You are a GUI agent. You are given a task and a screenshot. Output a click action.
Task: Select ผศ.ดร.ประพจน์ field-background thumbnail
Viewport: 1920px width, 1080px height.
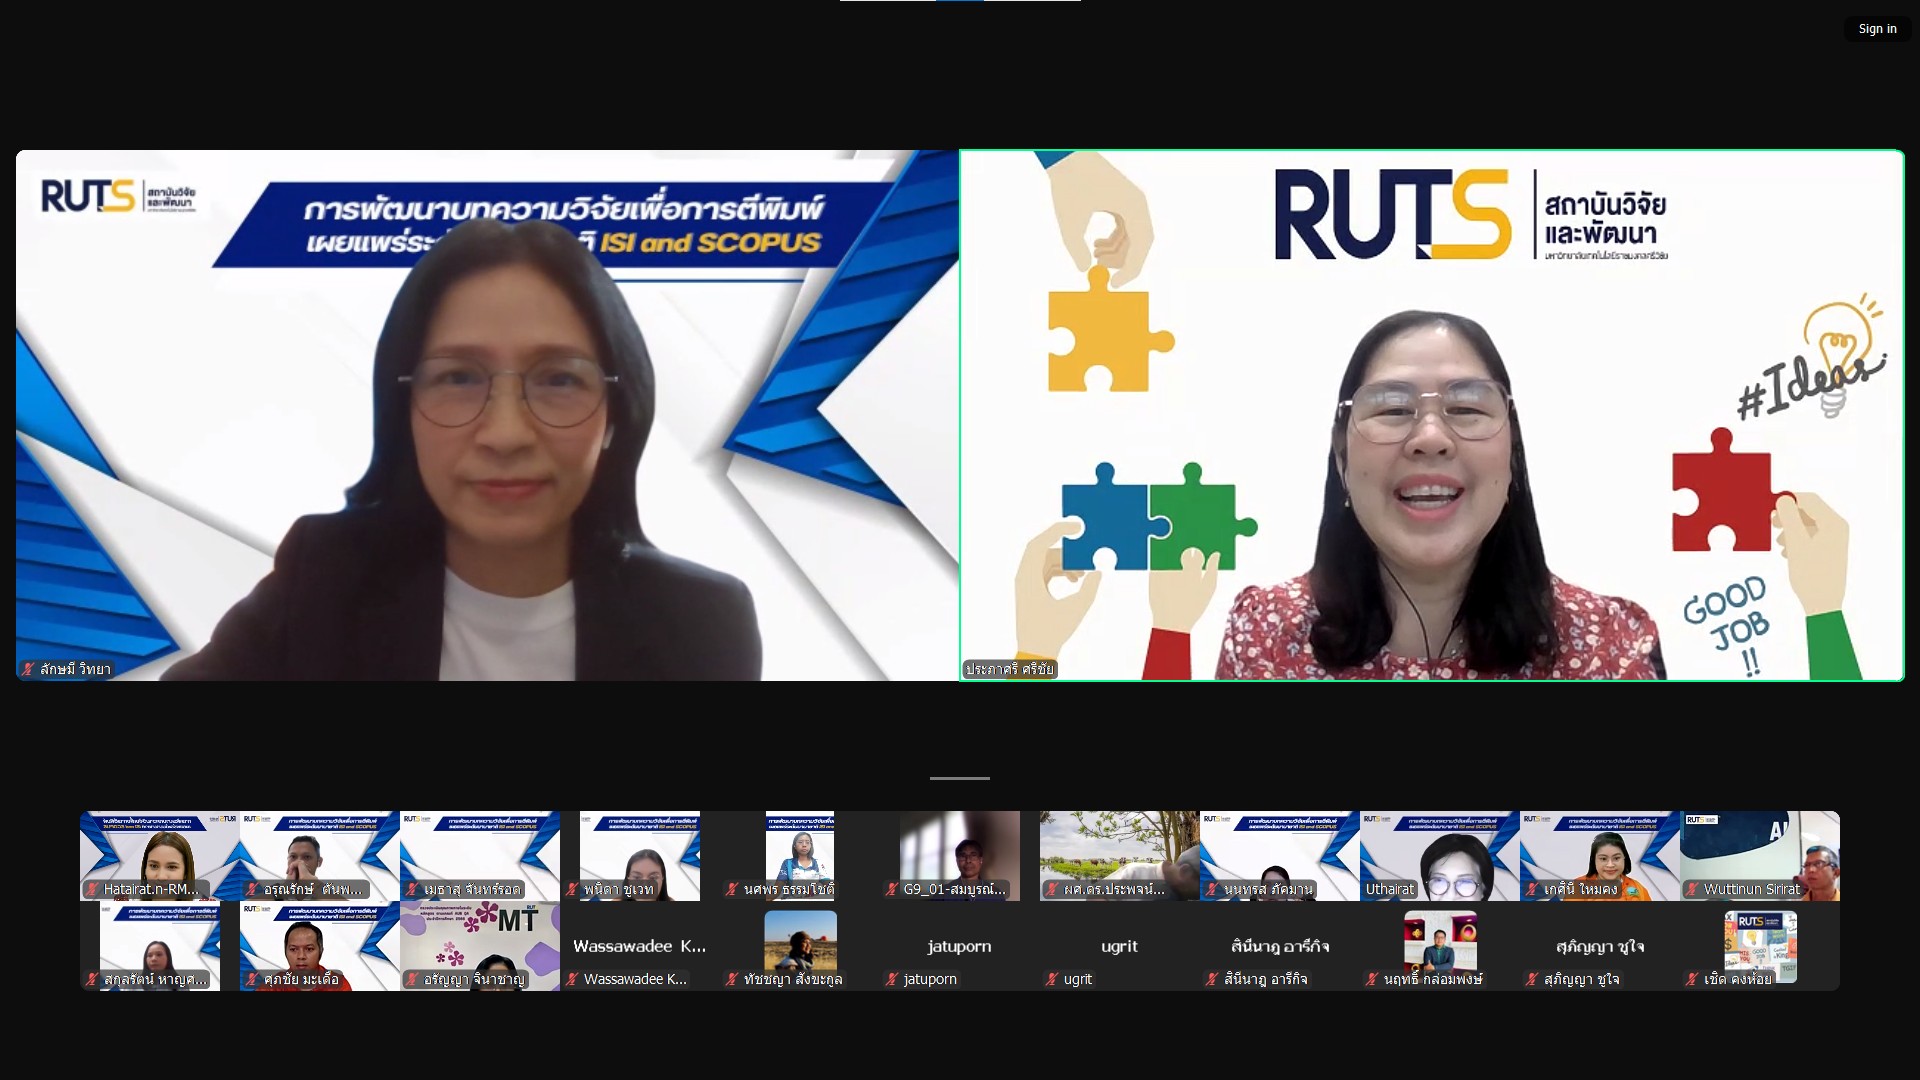coord(1120,856)
